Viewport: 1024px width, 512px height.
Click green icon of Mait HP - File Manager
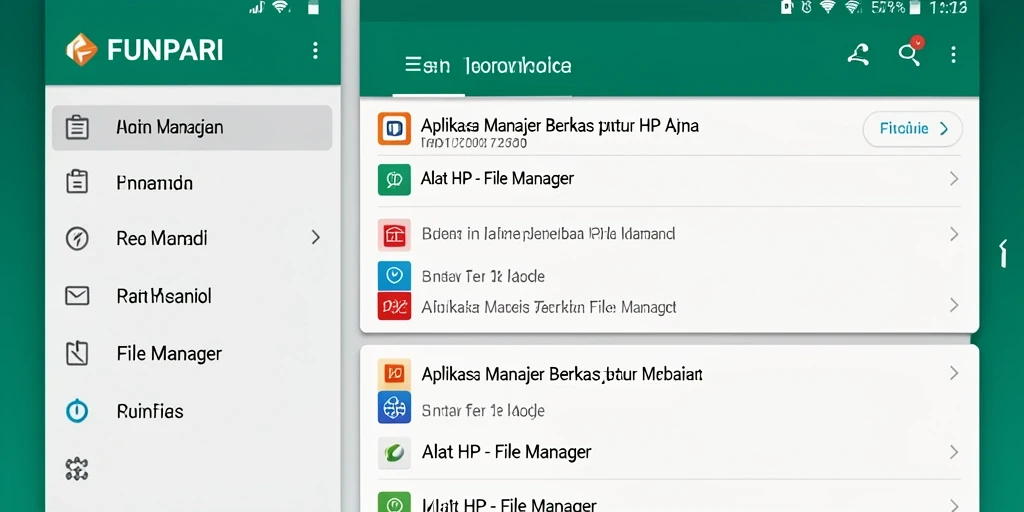[x=394, y=503]
